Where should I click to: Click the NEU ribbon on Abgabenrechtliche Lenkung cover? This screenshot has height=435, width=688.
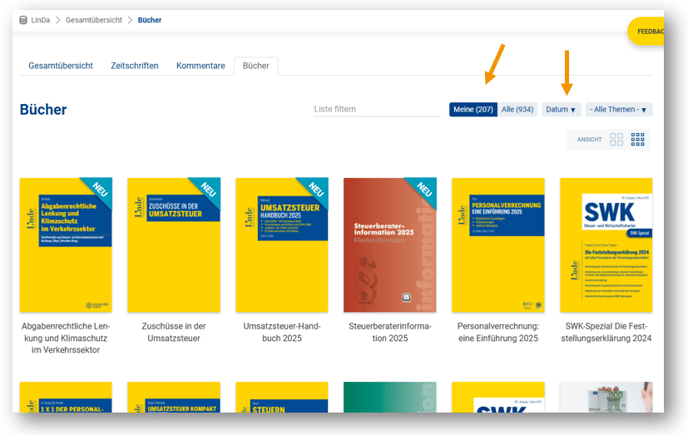[100, 189]
